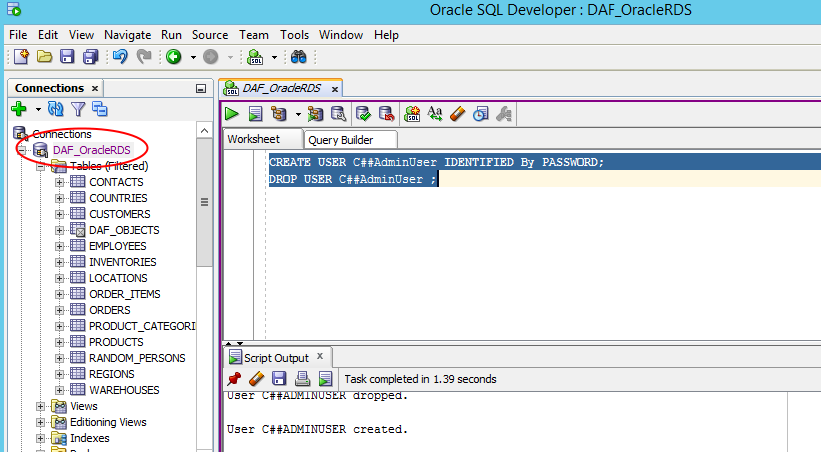This screenshot has width=821, height=452.
Task: Click the Explain Plan icon
Action: (279, 114)
